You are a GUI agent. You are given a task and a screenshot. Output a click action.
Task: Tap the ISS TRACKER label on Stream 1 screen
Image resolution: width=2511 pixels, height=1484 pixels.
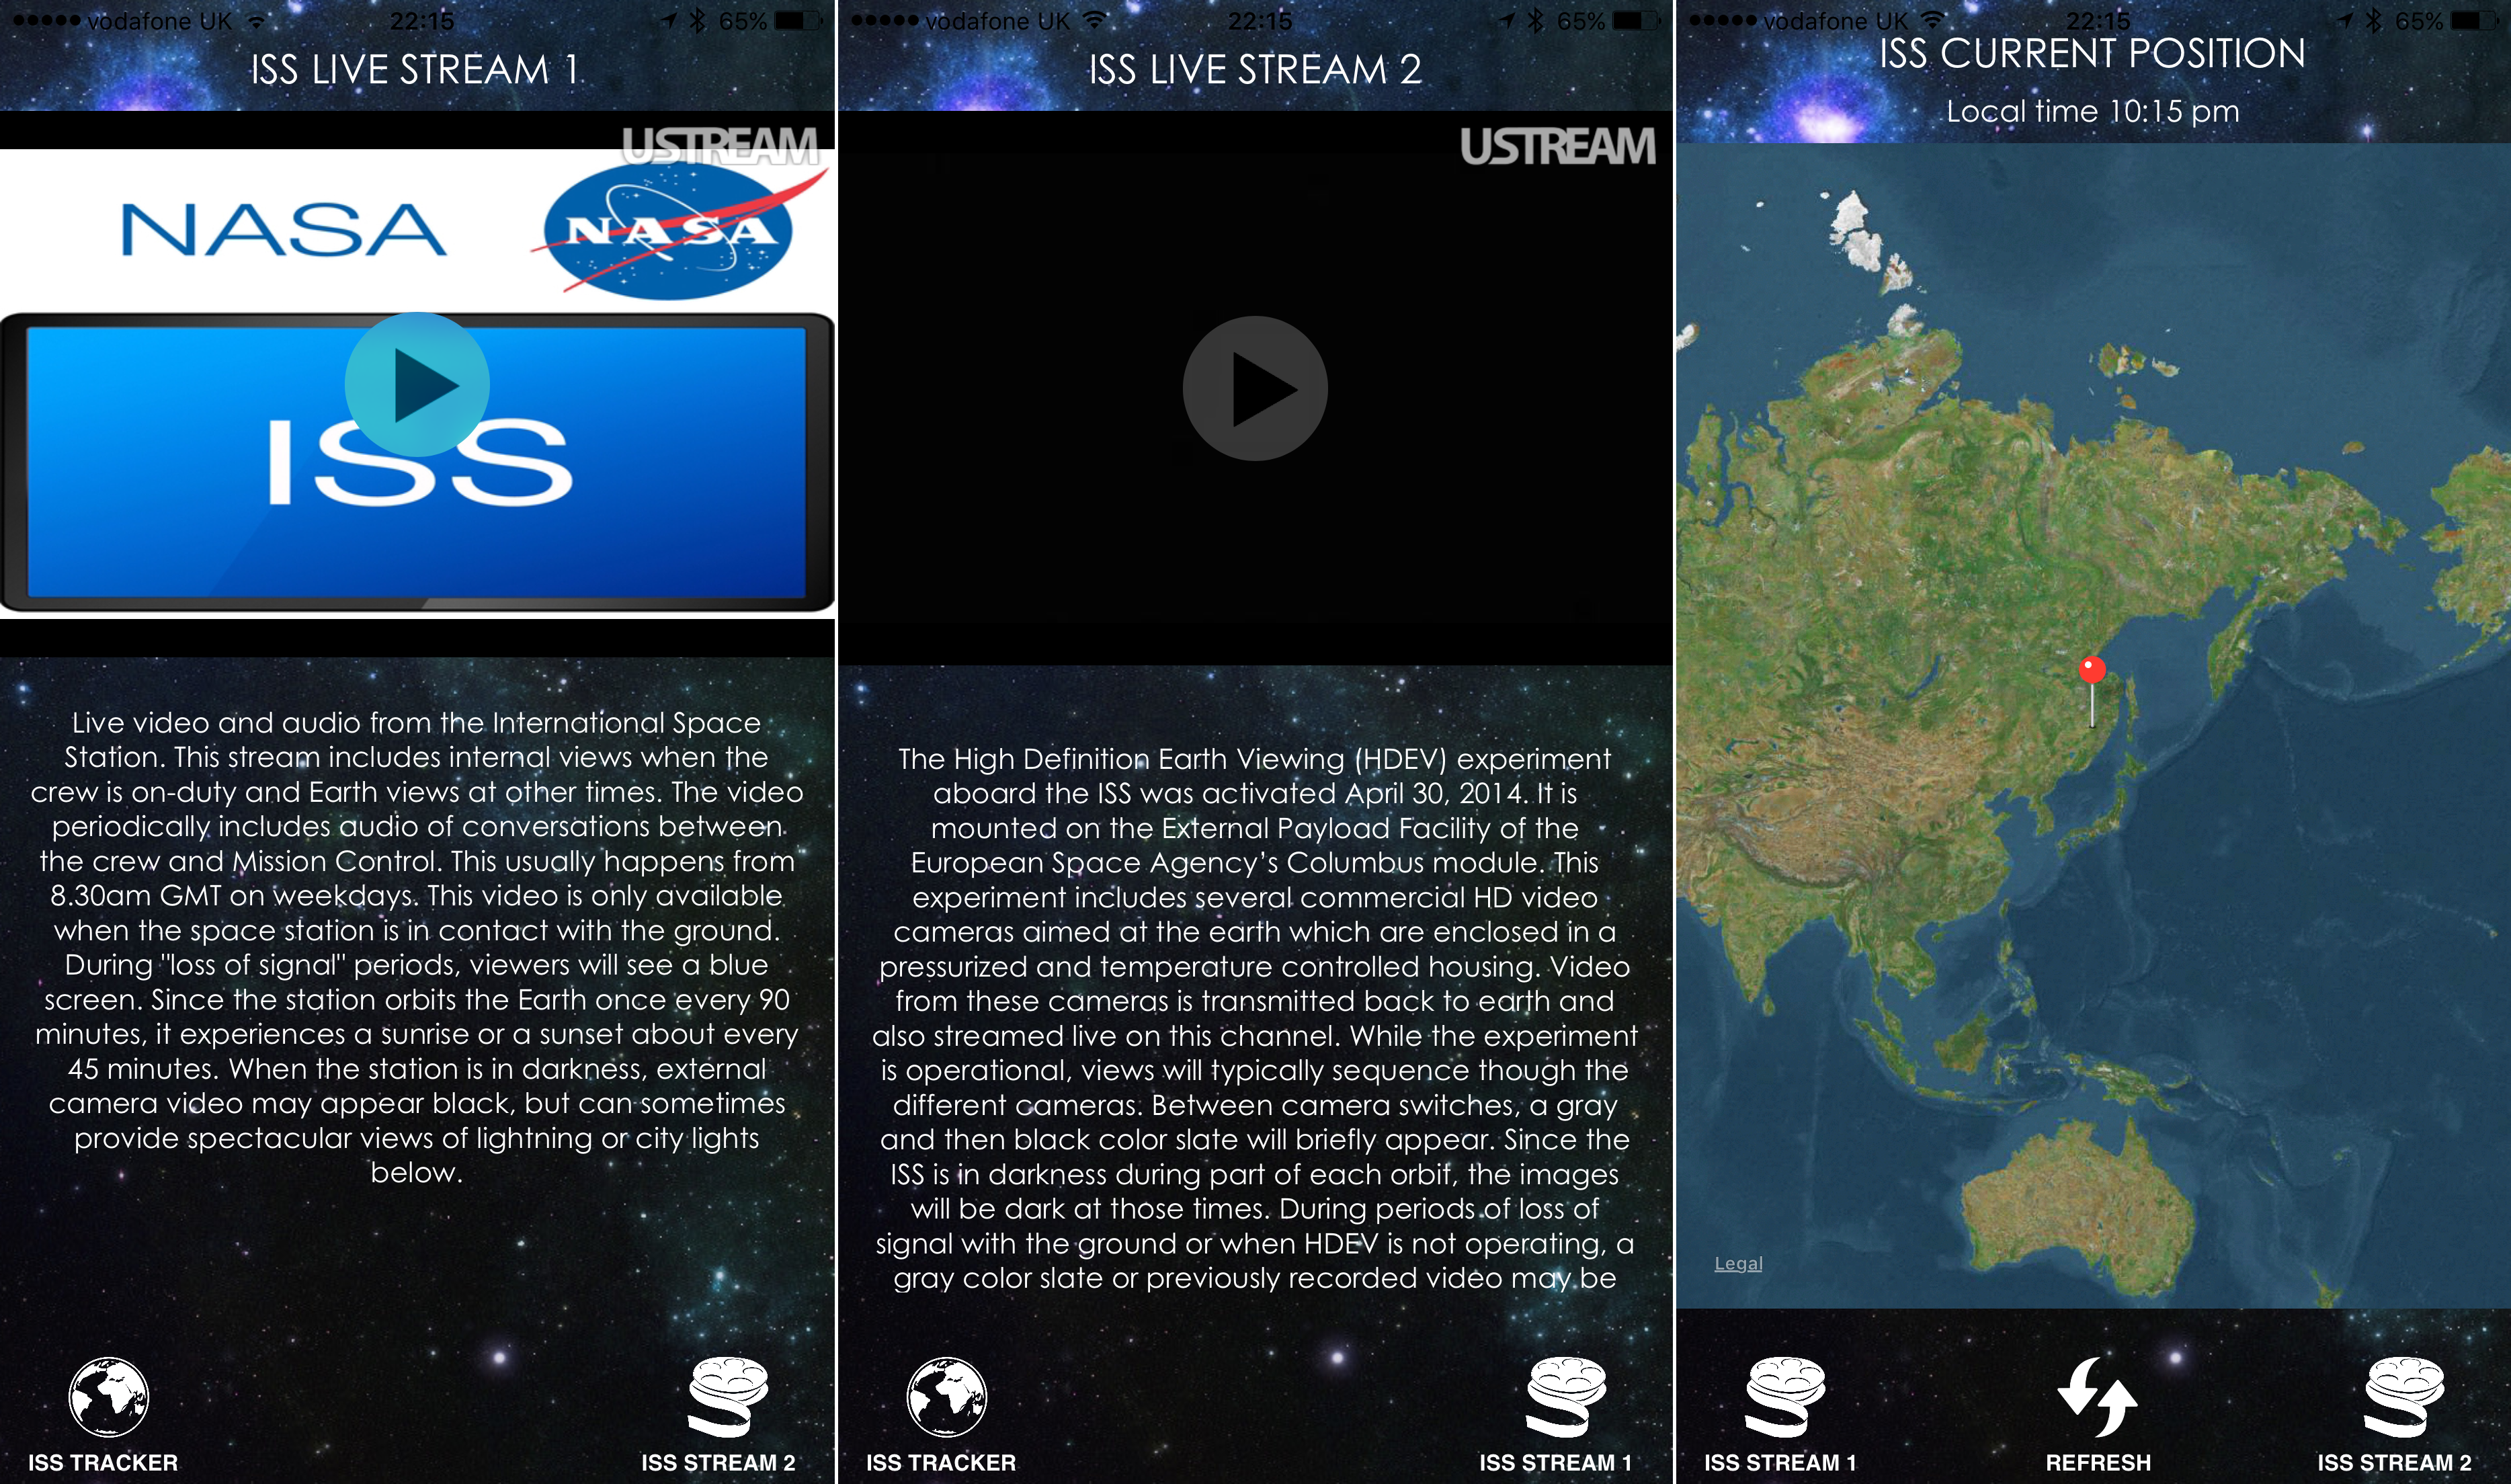tap(103, 1462)
